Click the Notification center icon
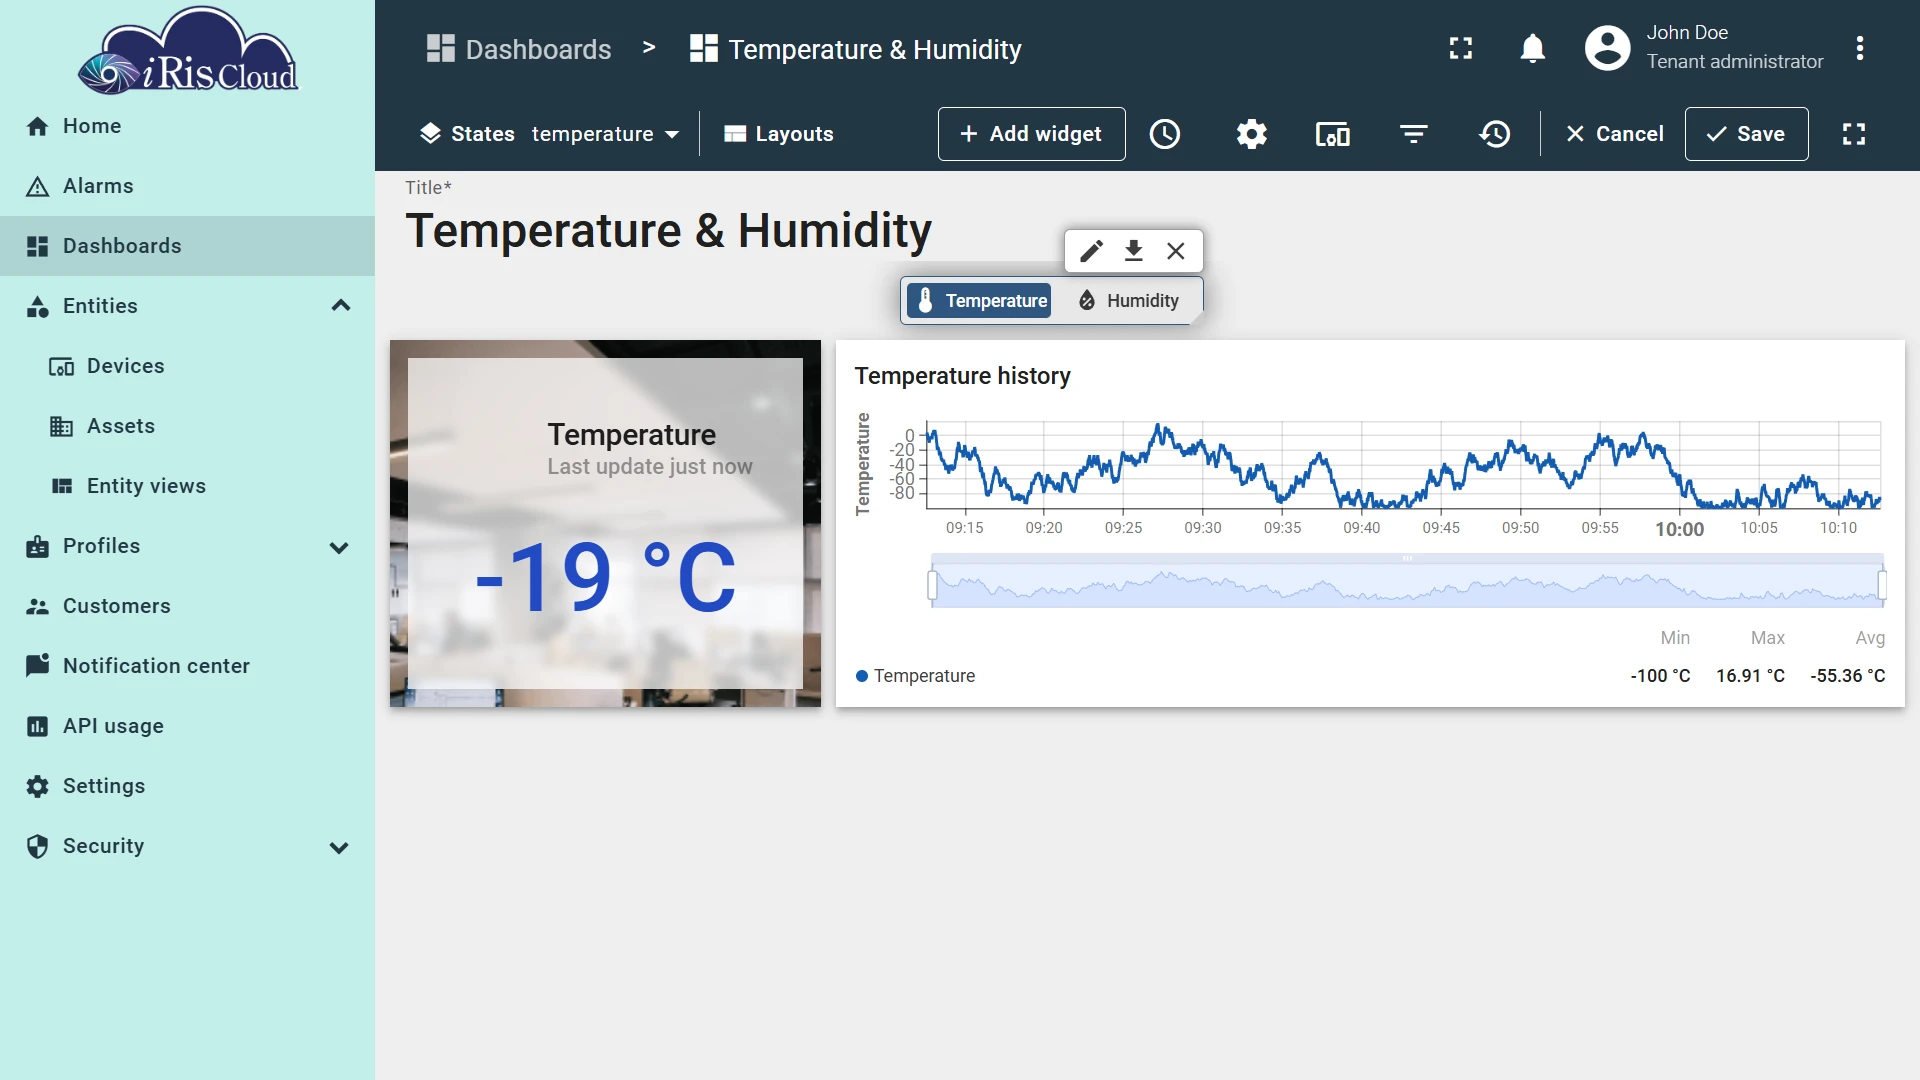This screenshot has height=1080, width=1920. point(37,665)
